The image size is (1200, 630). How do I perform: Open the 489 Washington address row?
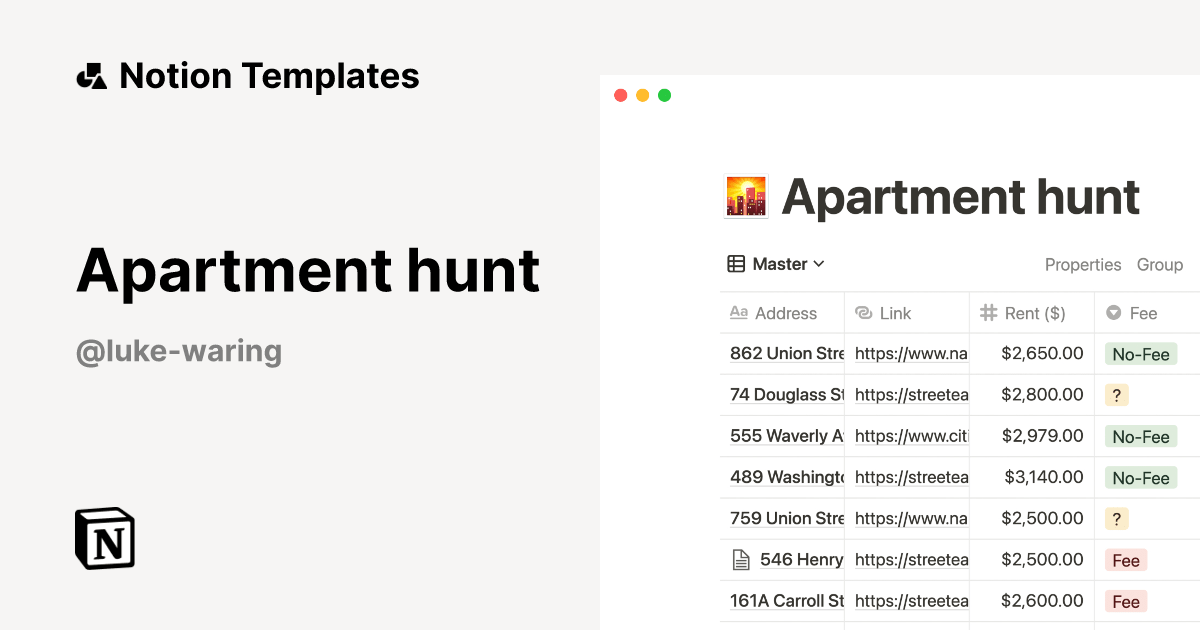787,477
